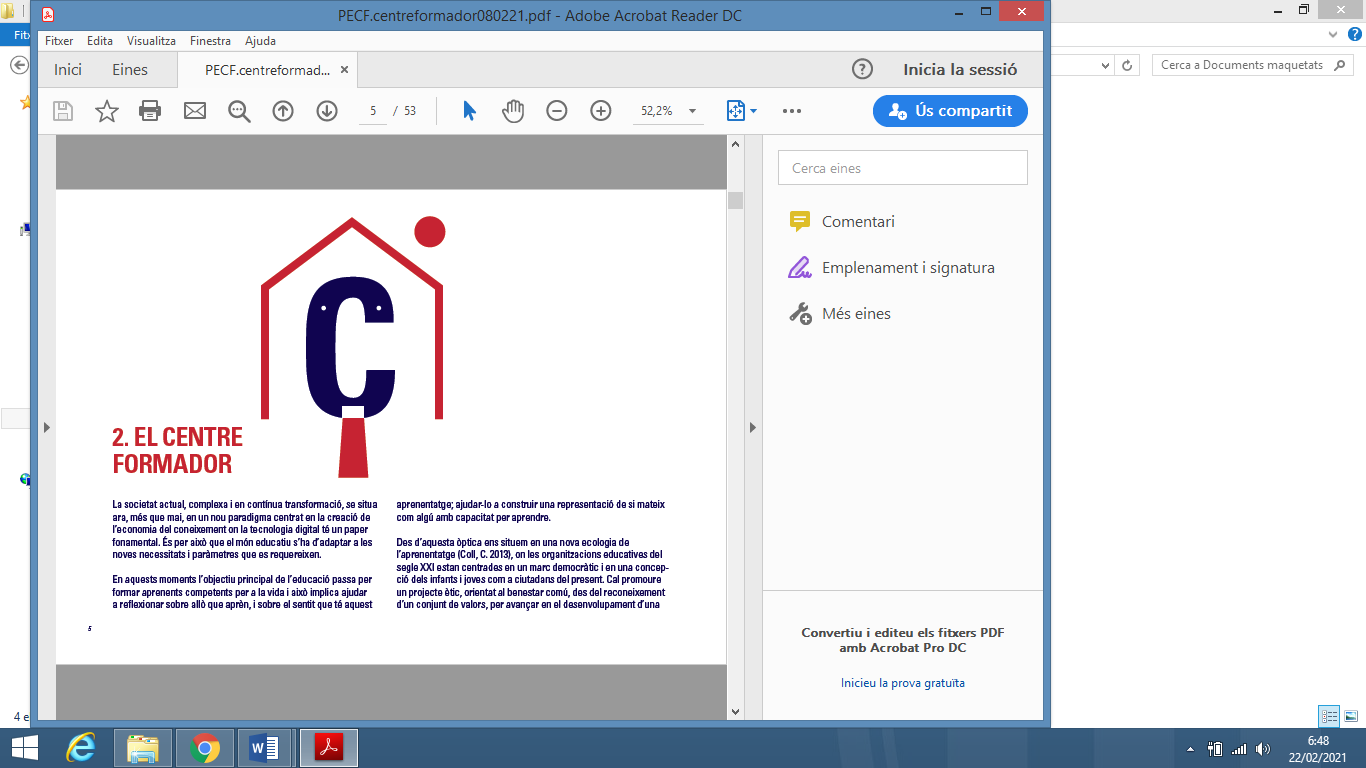Click the Save file icon
The height and width of the screenshot is (768, 1366).
[63, 111]
